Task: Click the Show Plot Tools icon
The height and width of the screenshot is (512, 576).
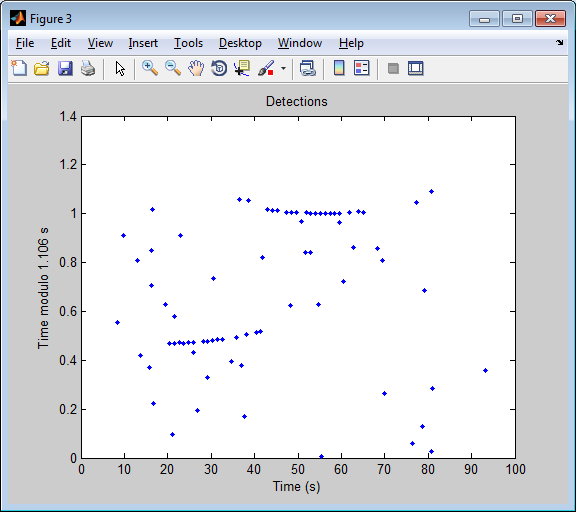Action: coord(416,68)
